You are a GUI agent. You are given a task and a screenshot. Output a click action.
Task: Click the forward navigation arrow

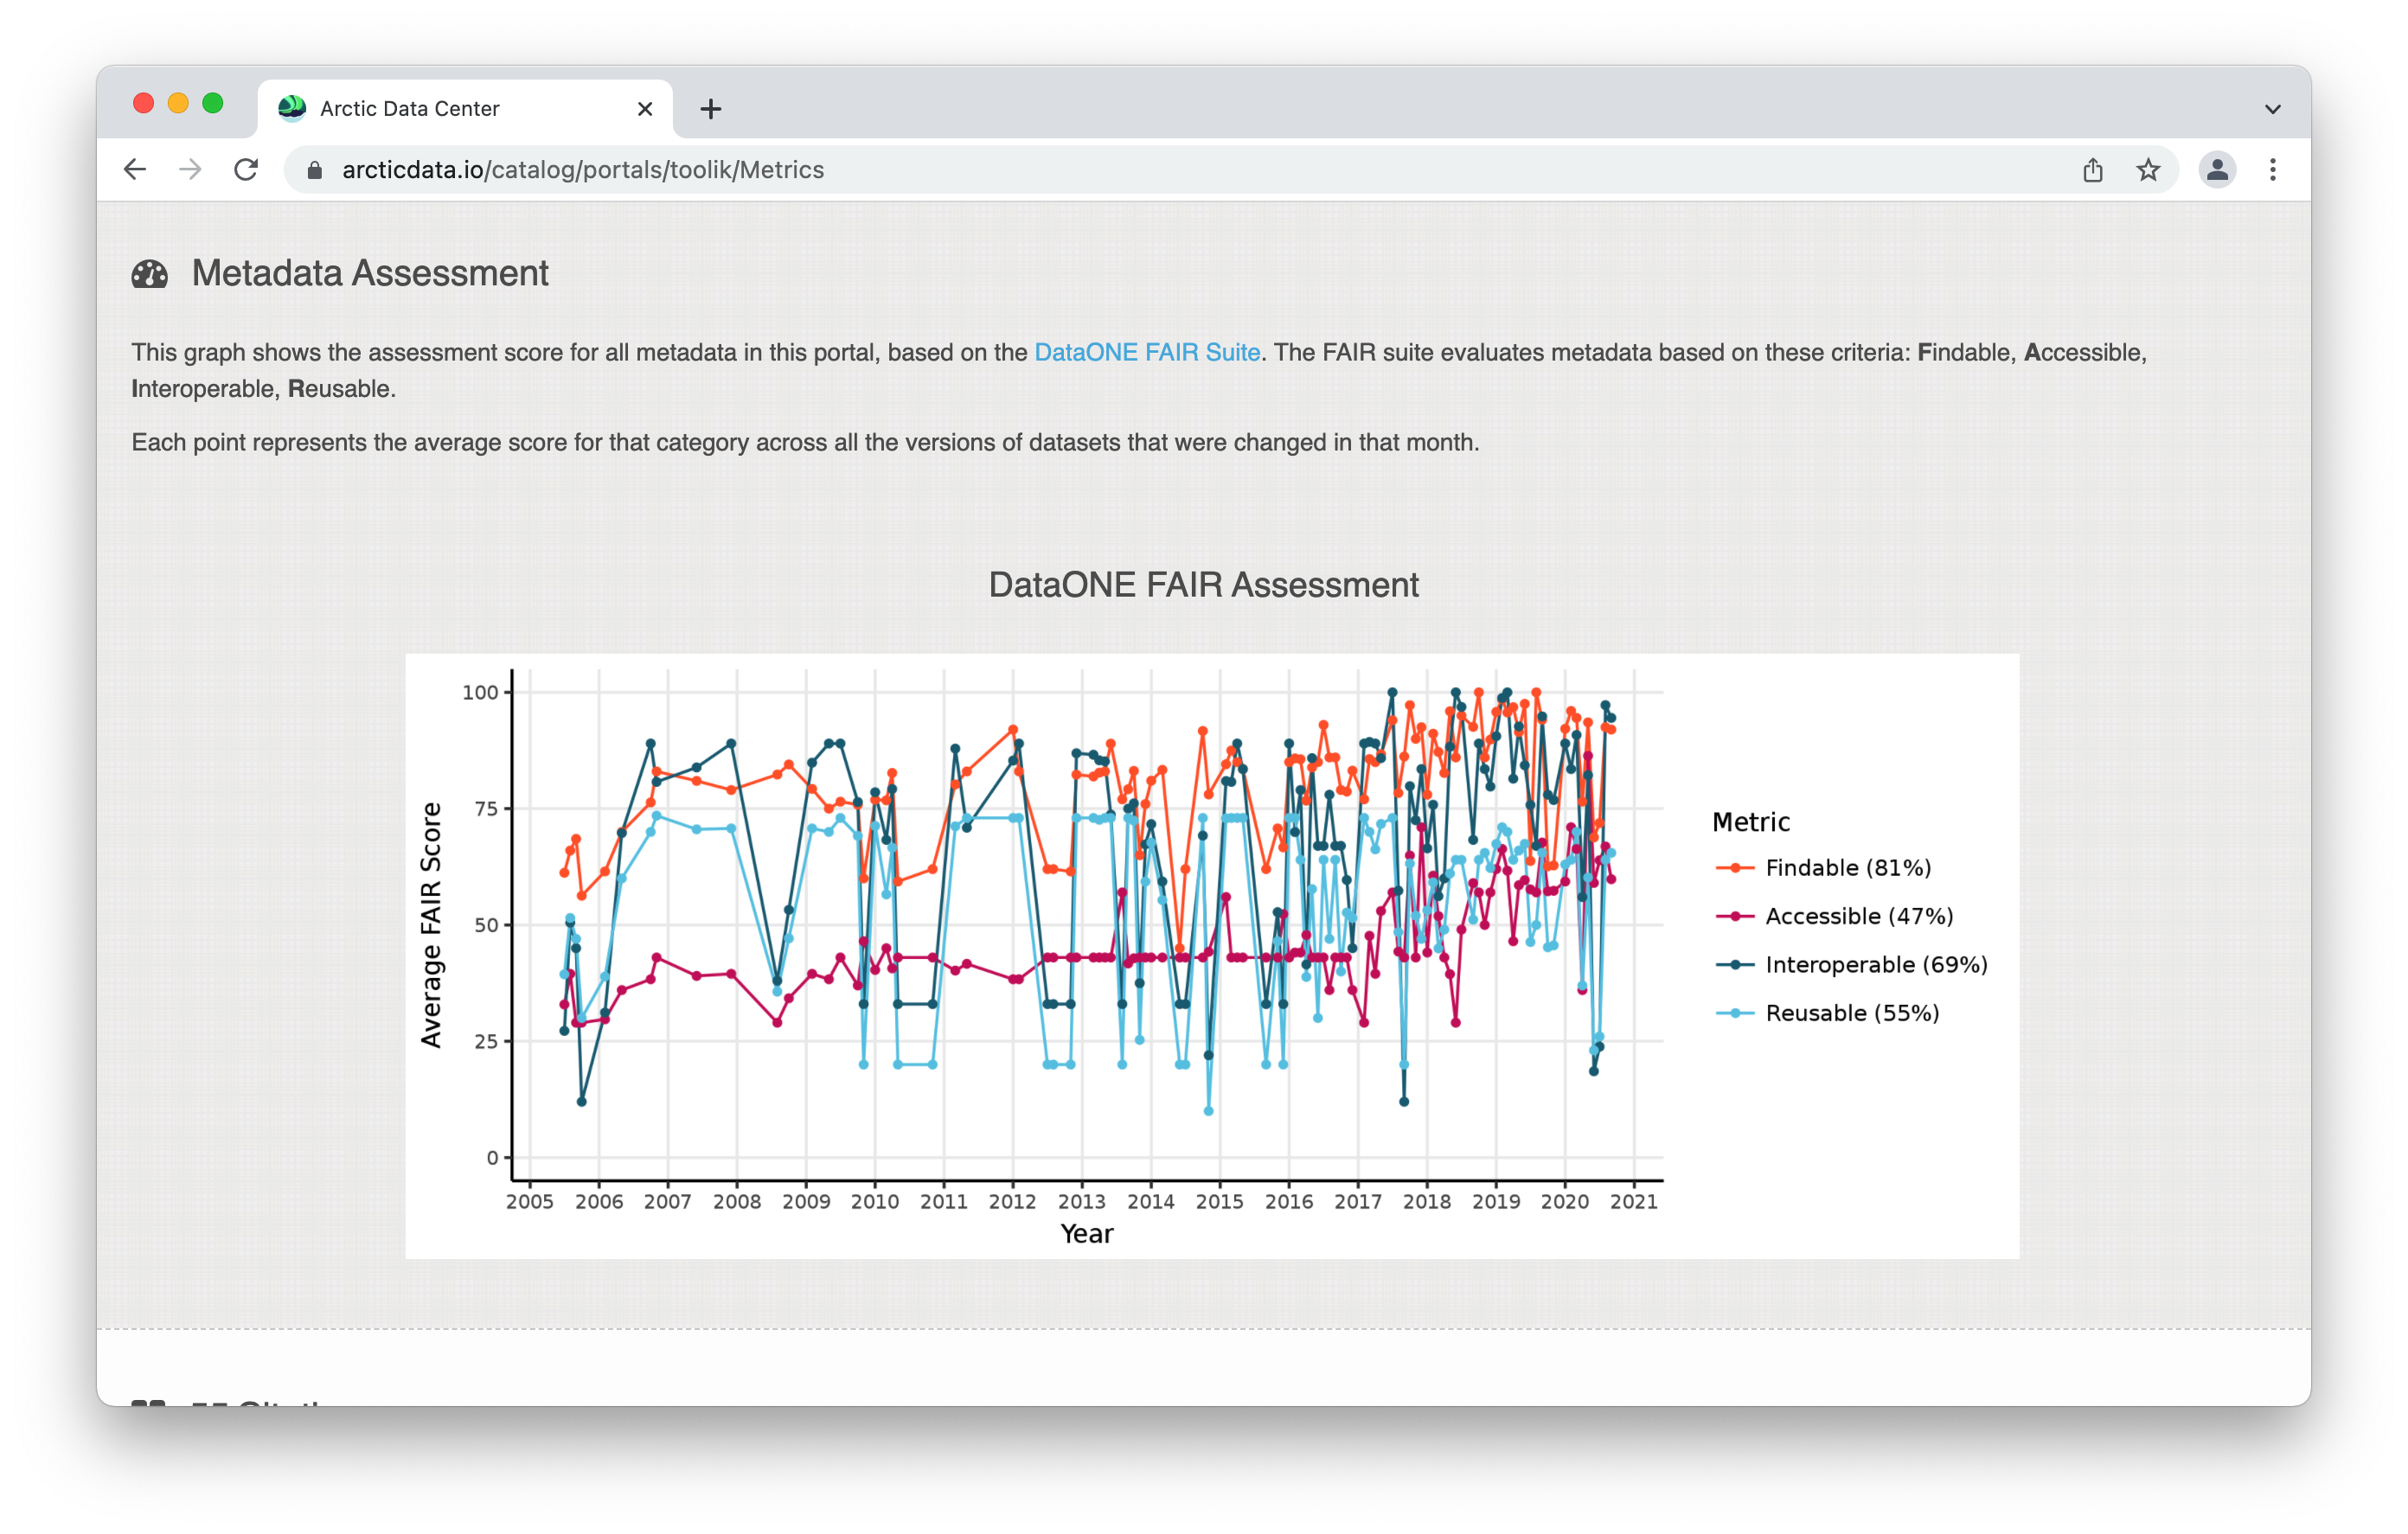[x=190, y=170]
